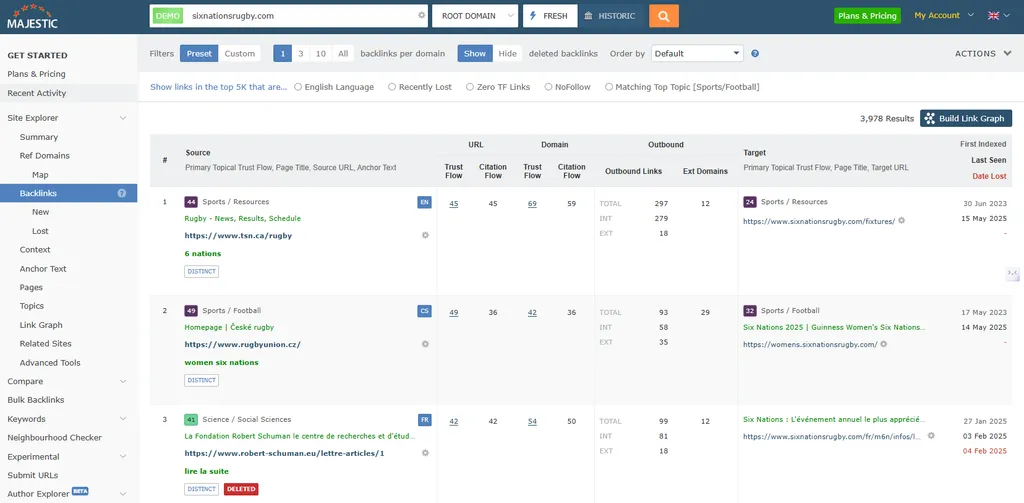Click the Majestic logo

(33, 16)
